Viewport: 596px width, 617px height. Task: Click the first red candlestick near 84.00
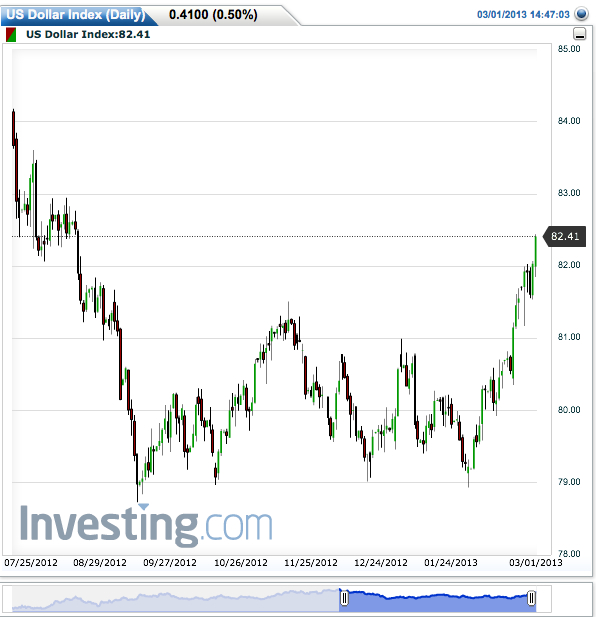tap(13, 128)
